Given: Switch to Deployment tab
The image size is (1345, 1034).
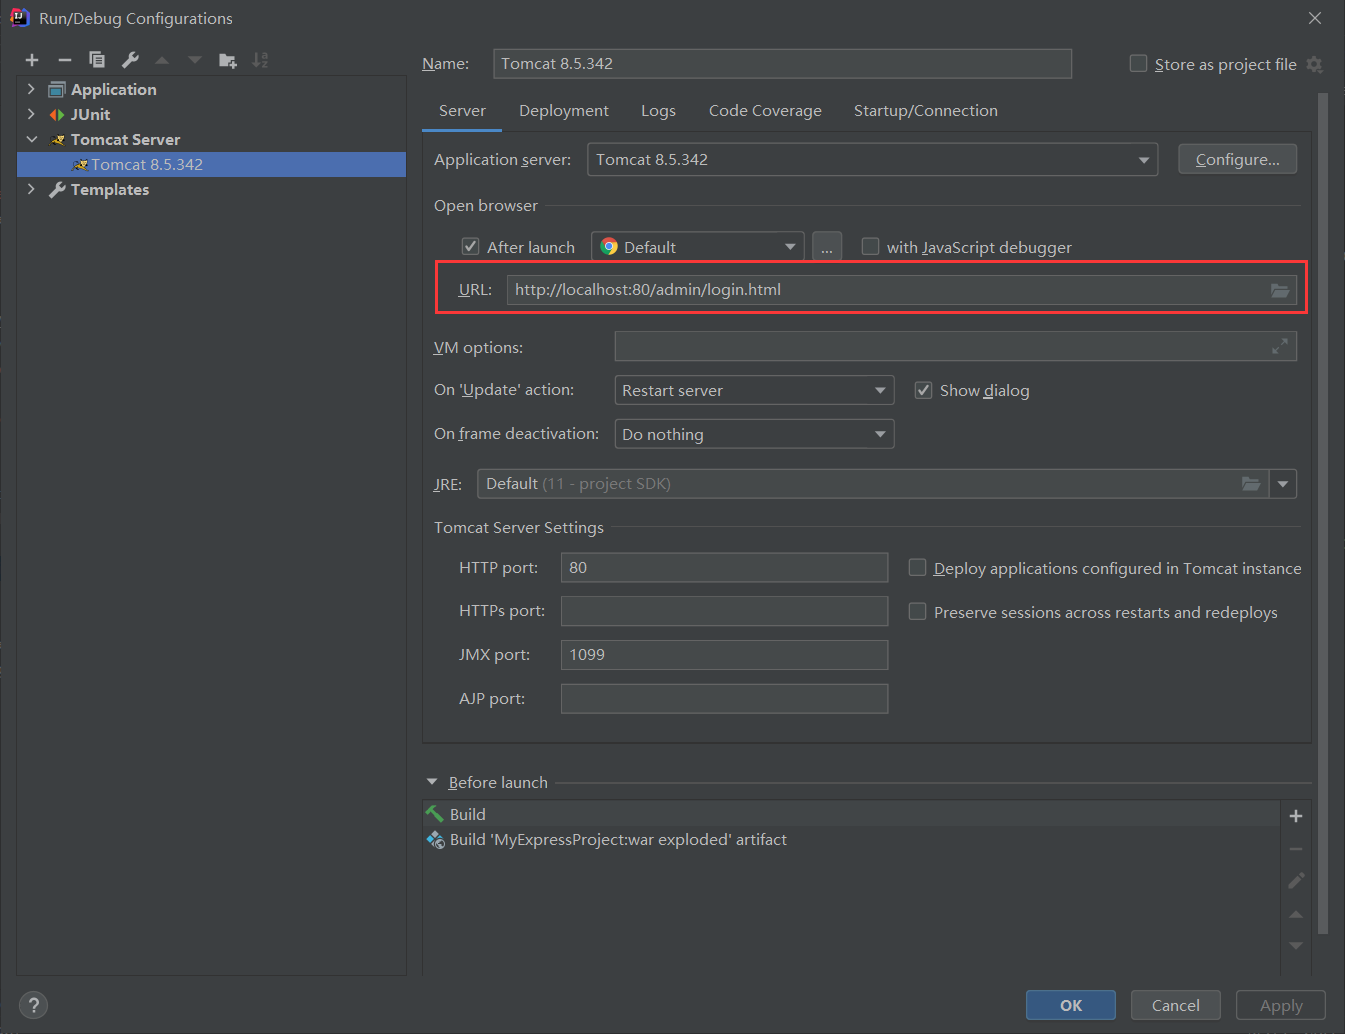Looking at the screenshot, I should [x=564, y=111].
